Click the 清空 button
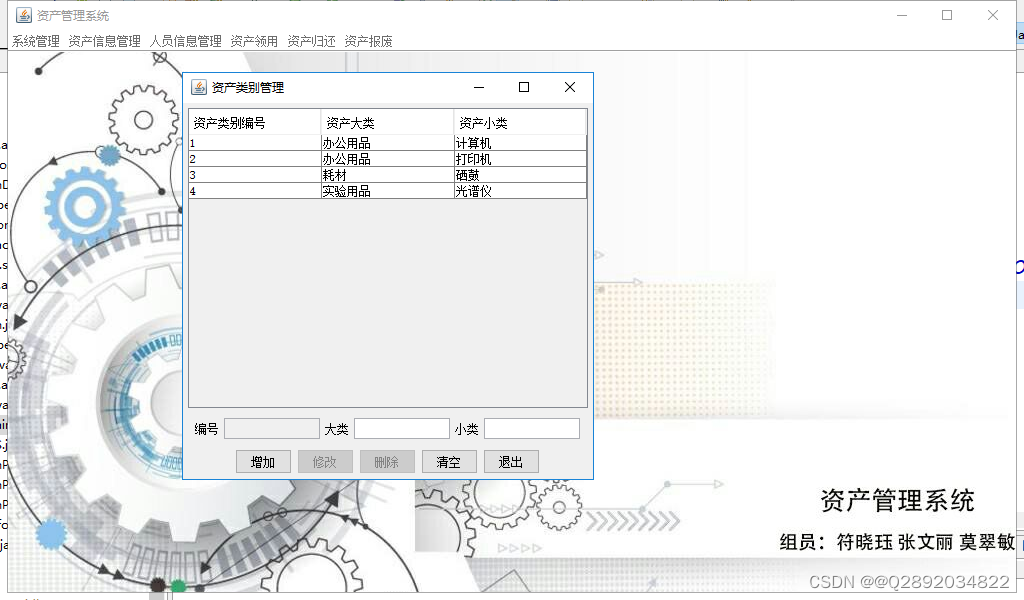The height and width of the screenshot is (600, 1024). pos(449,462)
